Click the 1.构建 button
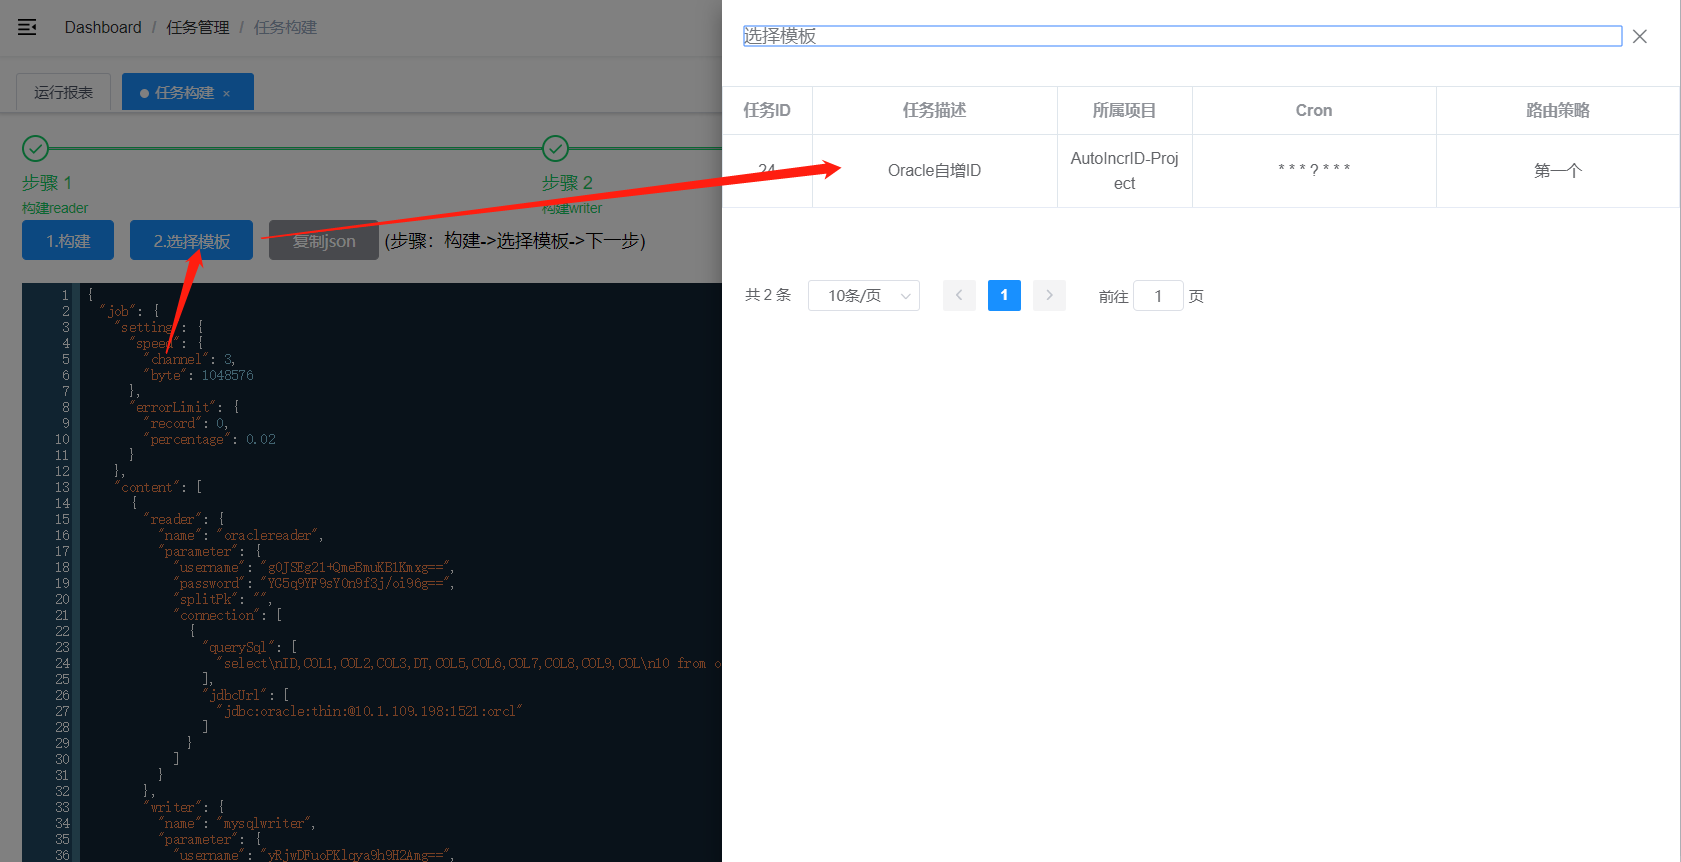Image resolution: width=1681 pixels, height=862 pixels. click(68, 240)
